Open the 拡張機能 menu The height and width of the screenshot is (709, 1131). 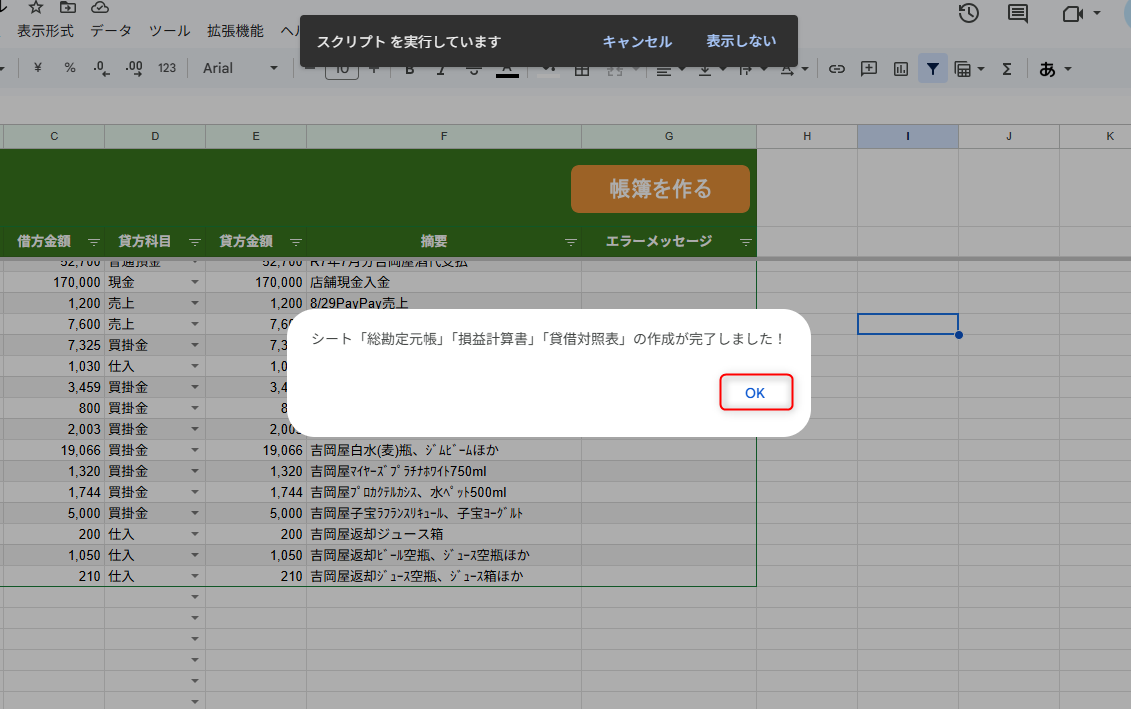235,31
